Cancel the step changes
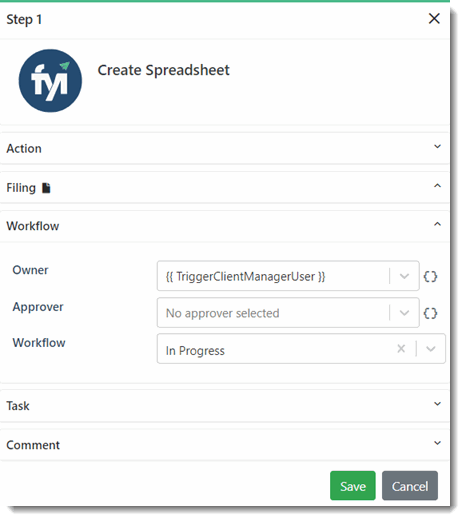Screen dimensions: 465x521 point(410,486)
